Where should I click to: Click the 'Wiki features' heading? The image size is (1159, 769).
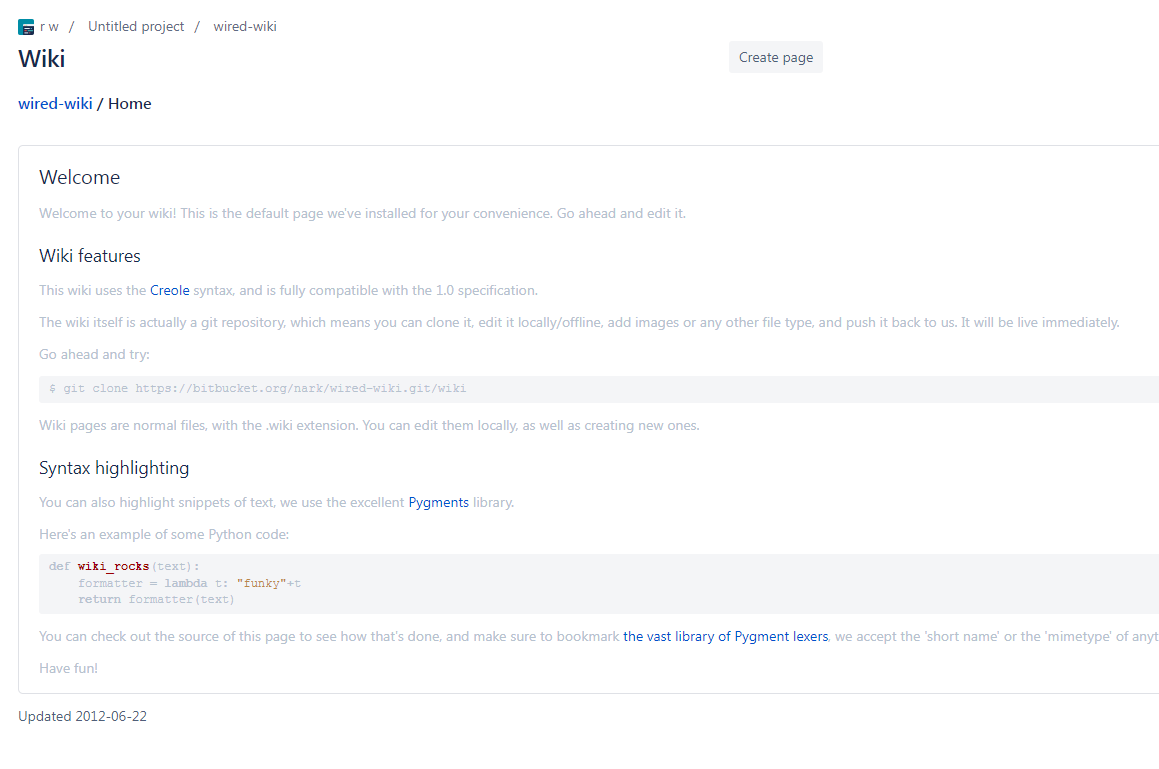tap(89, 256)
